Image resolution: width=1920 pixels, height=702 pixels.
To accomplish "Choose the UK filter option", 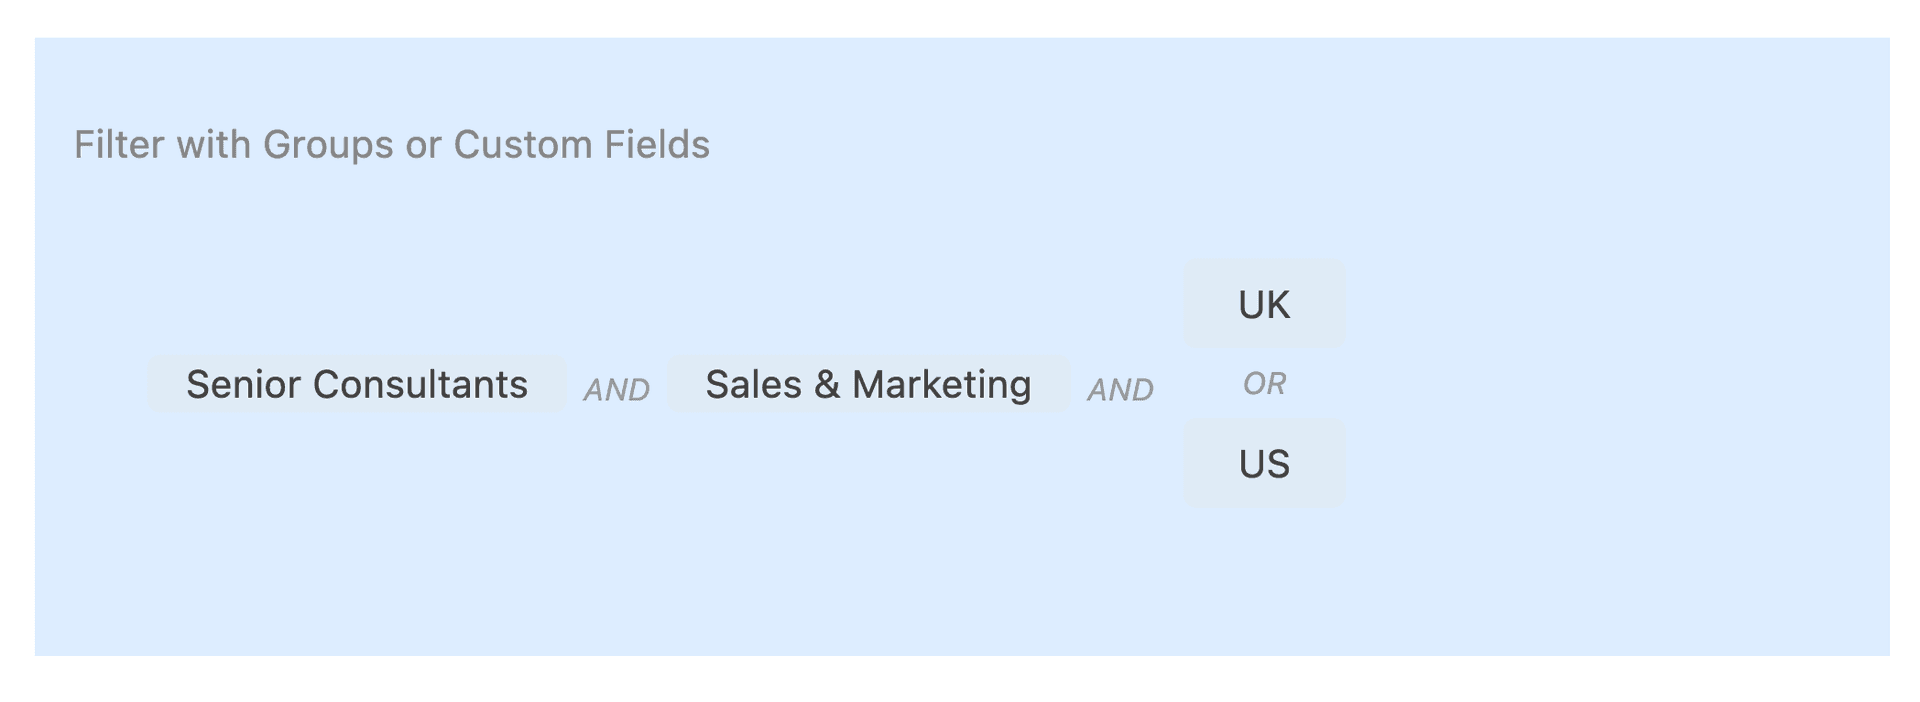I will point(1264,304).
